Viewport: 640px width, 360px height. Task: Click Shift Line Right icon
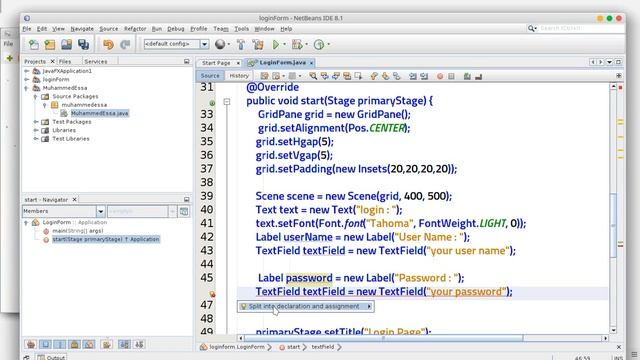pos(424,76)
